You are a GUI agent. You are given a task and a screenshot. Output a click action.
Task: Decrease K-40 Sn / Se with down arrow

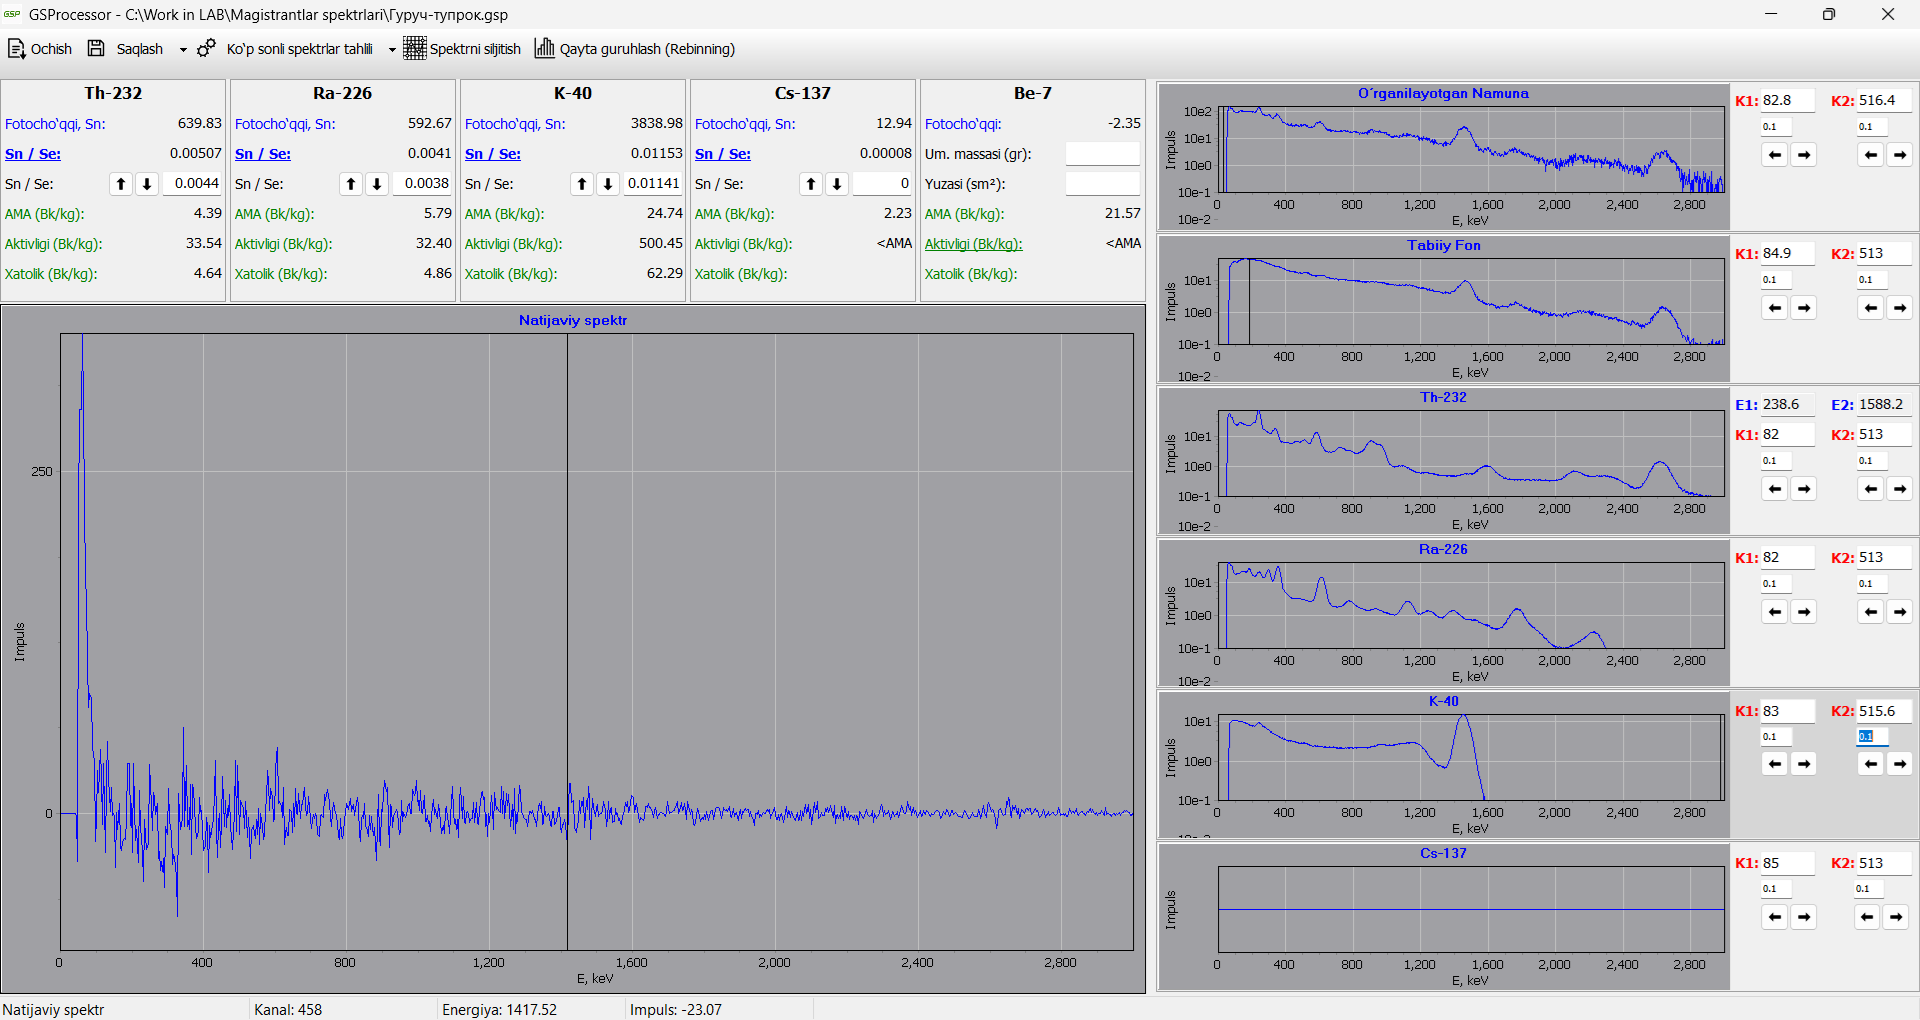coord(608,184)
